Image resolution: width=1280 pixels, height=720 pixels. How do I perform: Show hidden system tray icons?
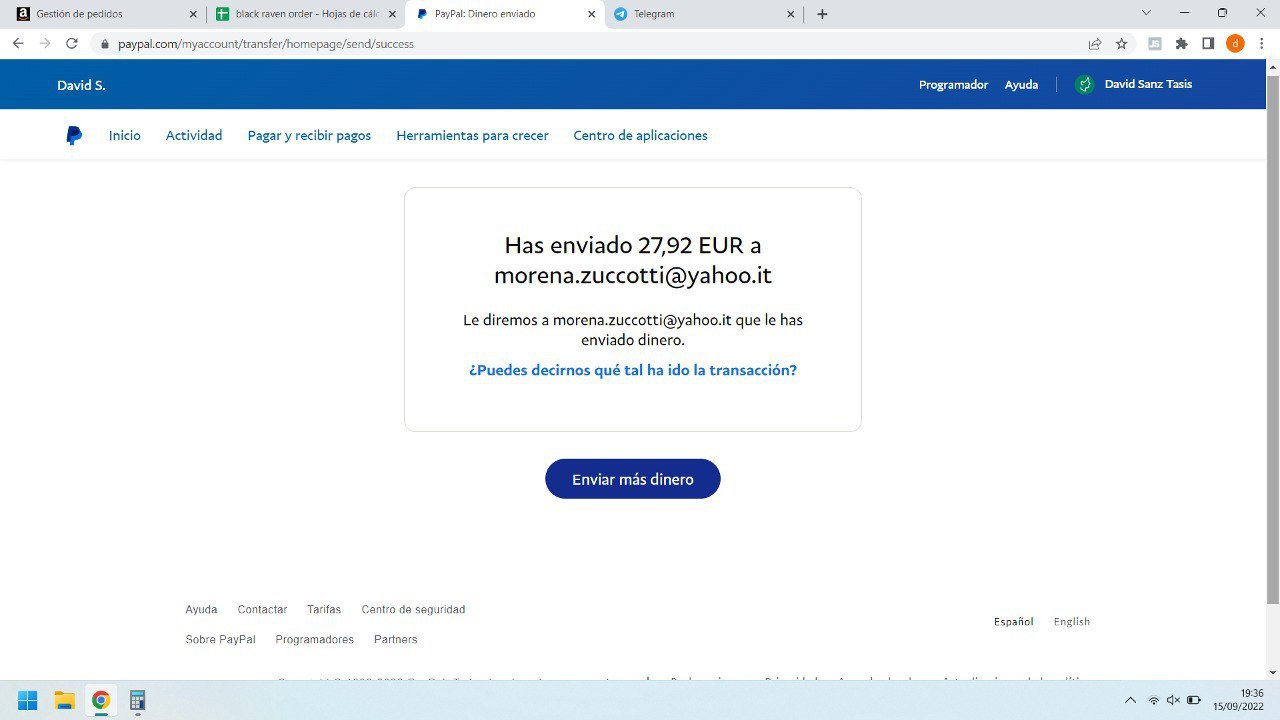point(1130,700)
